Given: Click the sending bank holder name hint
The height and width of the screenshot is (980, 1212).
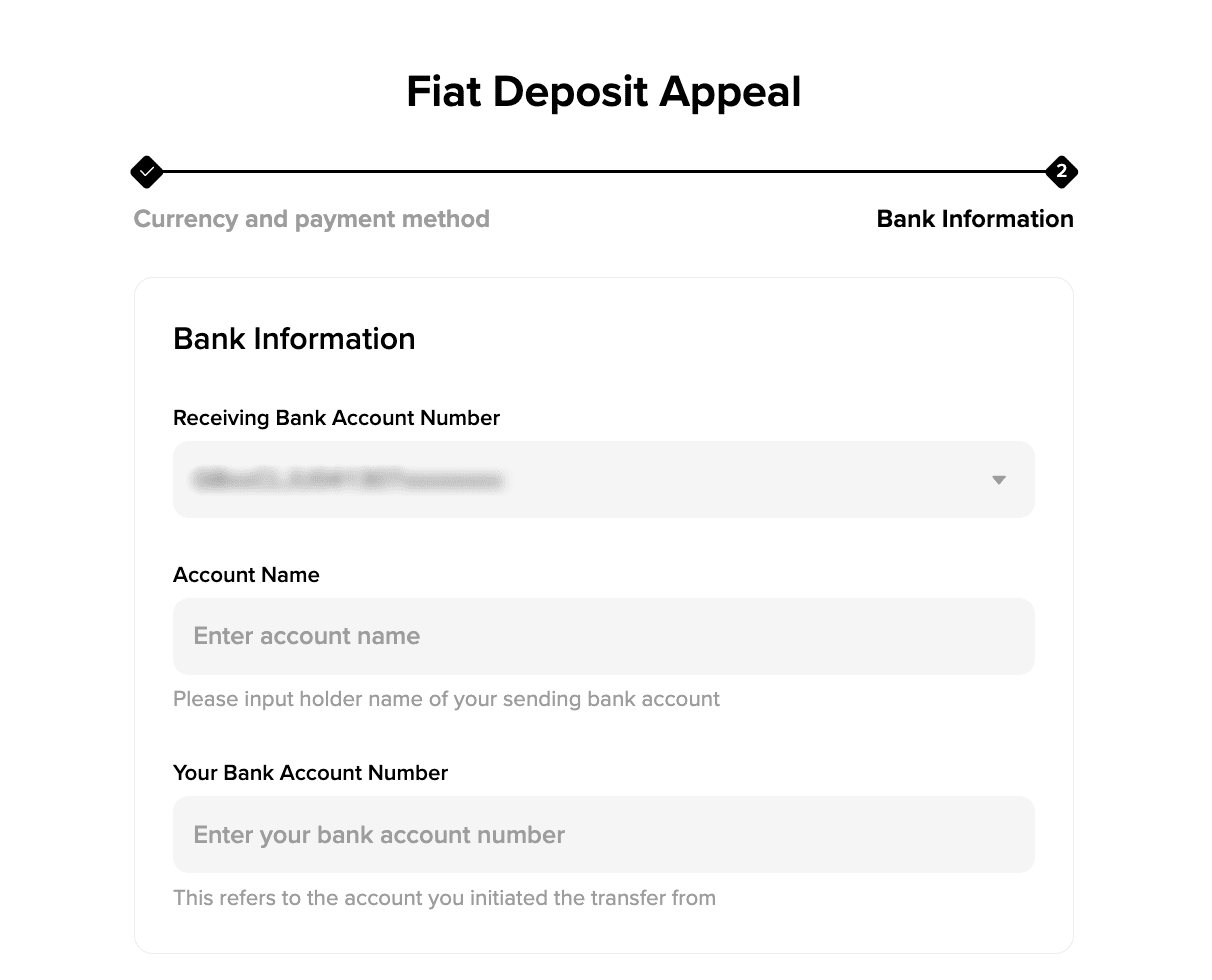Looking at the screenshot, I should [446, 699].
